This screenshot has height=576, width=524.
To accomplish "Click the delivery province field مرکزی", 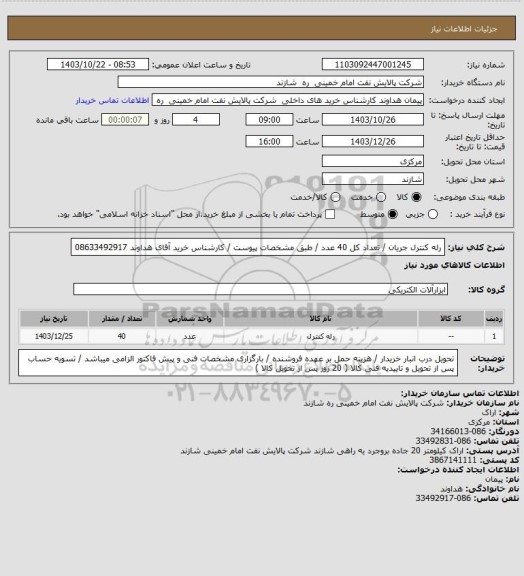I will (x=373, y=161).
